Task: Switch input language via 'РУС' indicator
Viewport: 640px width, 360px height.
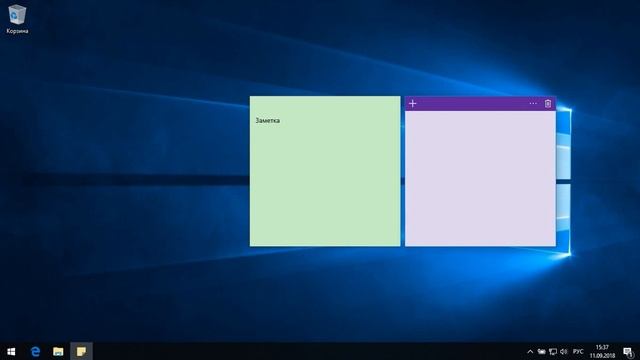Action: (x=578, y=351)
